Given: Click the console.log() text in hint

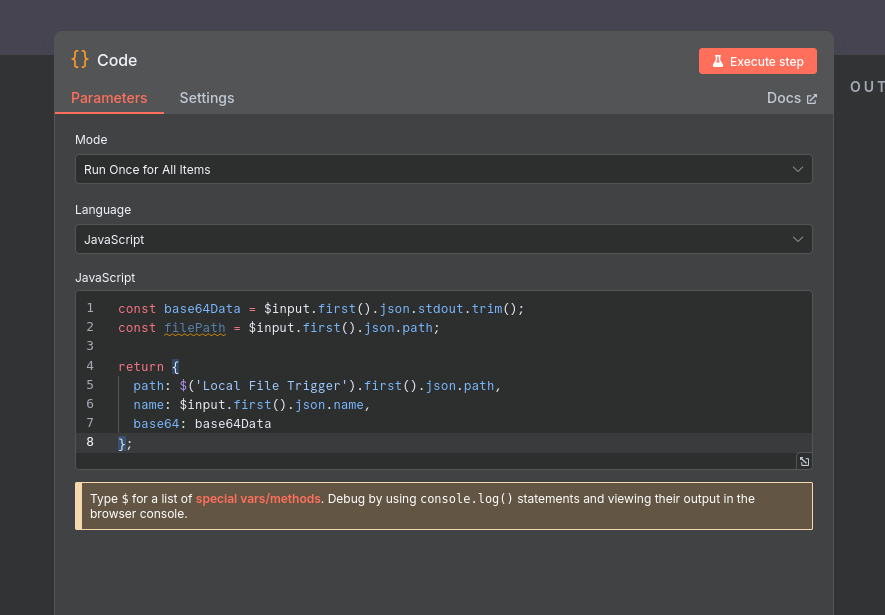Looking at the screenshot, I should click(466, 499).
